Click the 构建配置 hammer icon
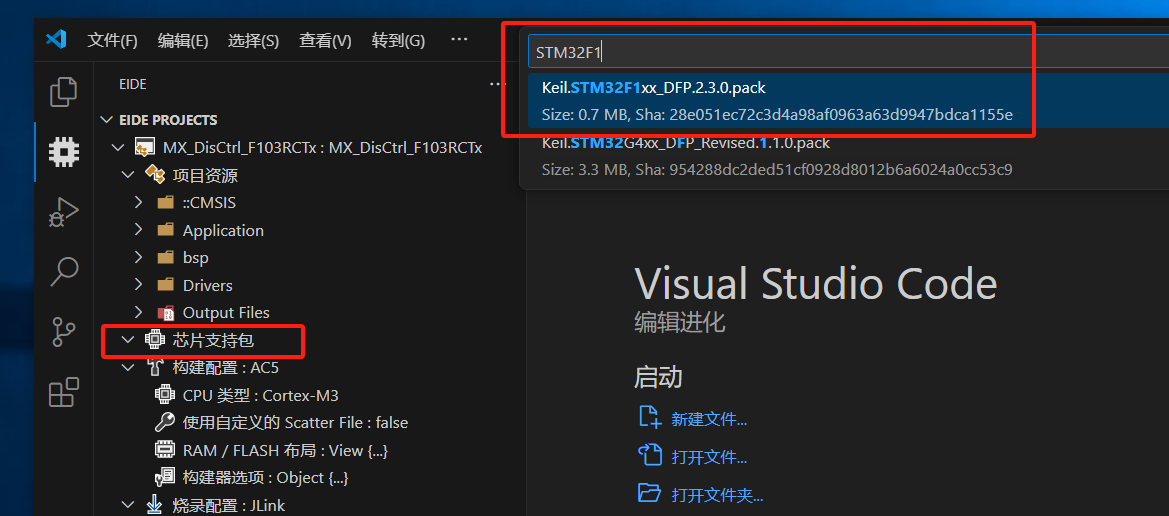 point(154,368)
